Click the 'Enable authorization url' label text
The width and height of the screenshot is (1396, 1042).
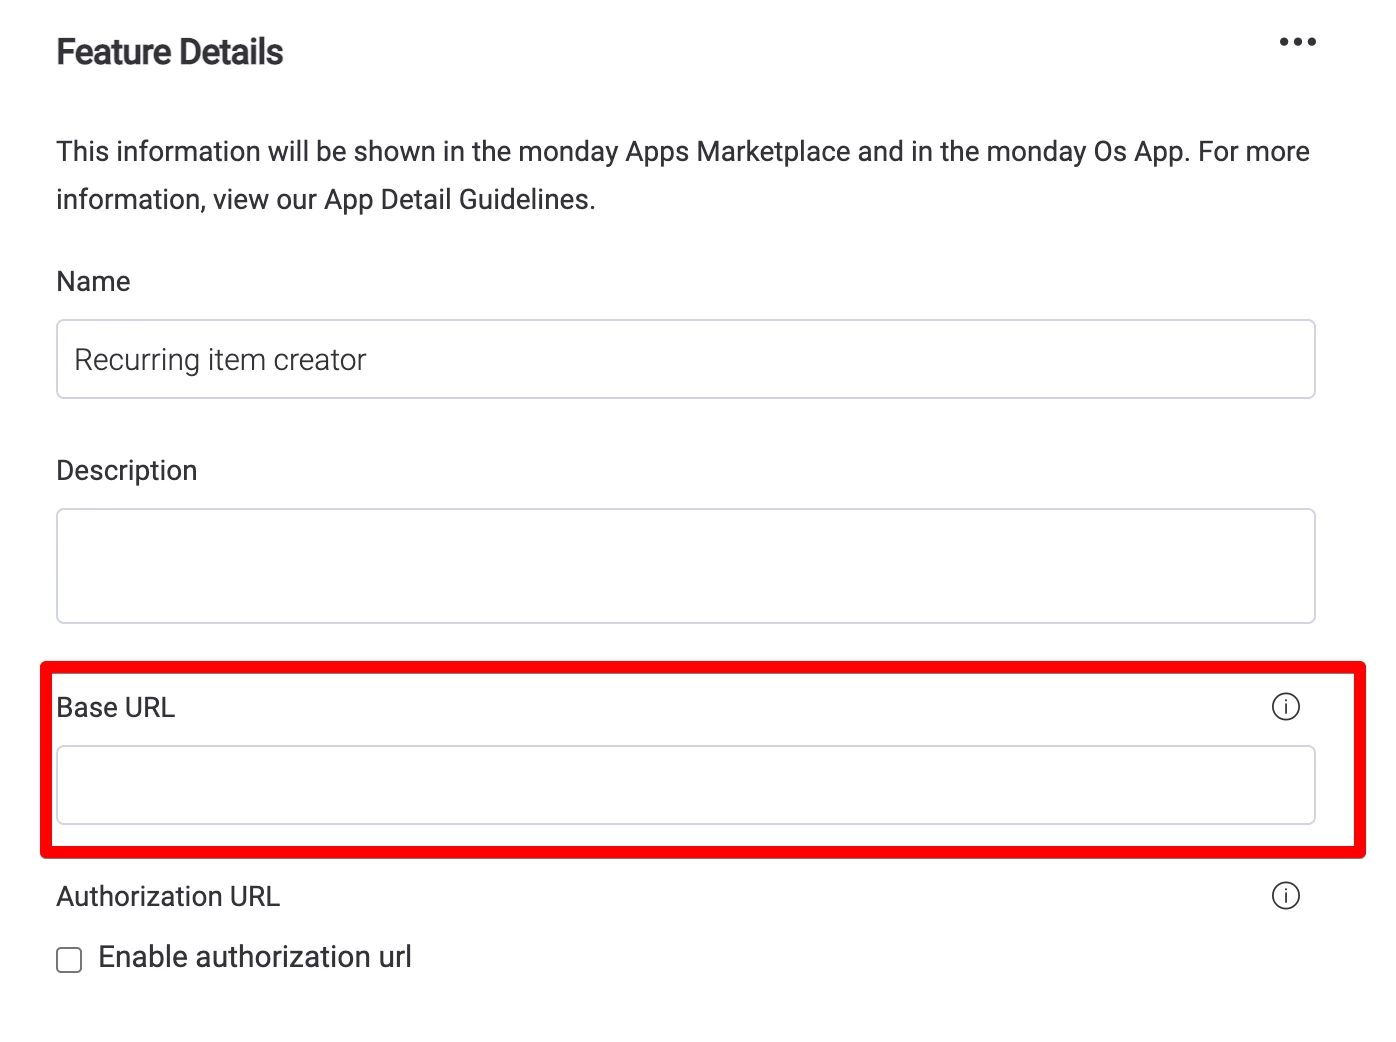tap(255, 957)
